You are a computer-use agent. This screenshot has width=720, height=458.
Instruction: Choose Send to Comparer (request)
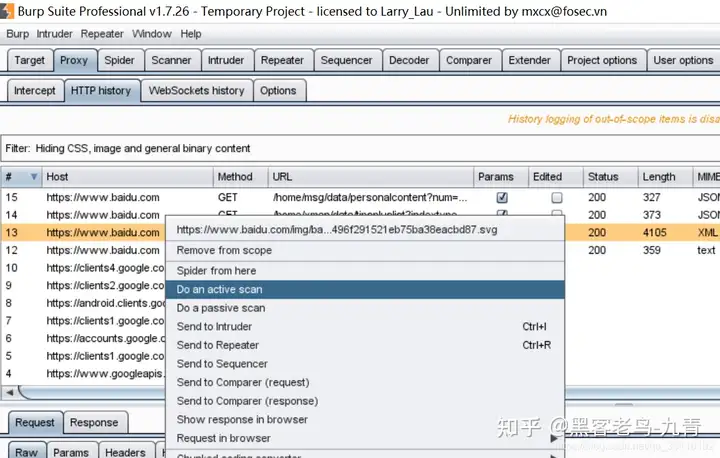tap(365, 382)
